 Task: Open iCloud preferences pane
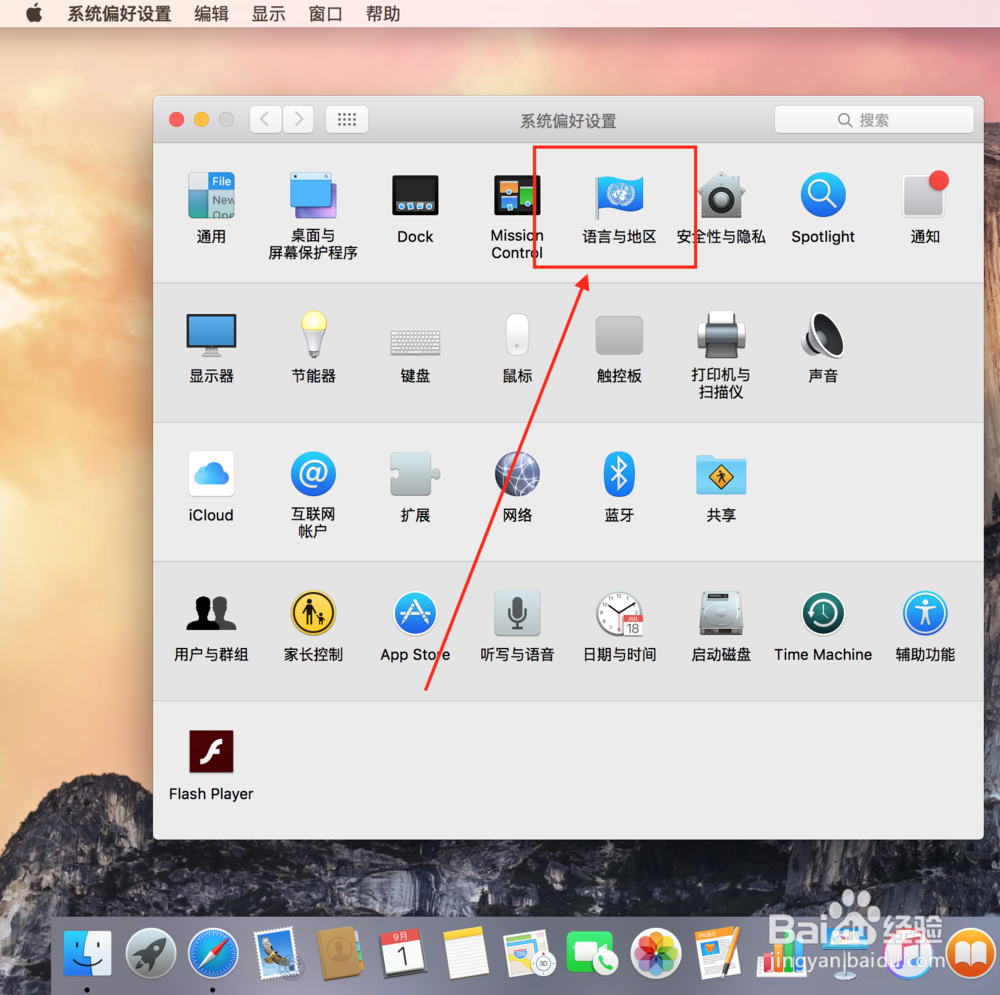click(x=211, y=487)
